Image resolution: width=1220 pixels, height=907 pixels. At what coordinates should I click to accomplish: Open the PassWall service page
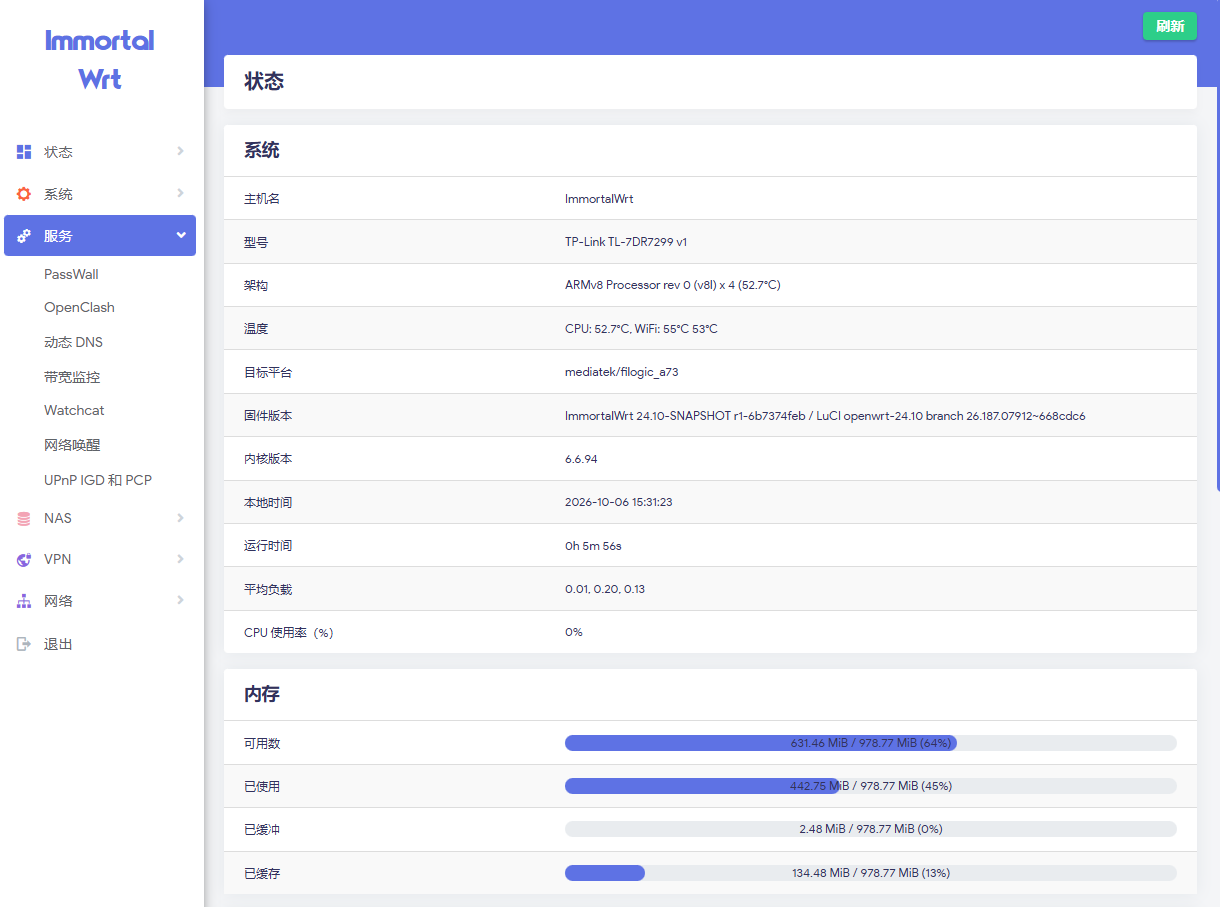pyautogui.click(x=71, y=274)
